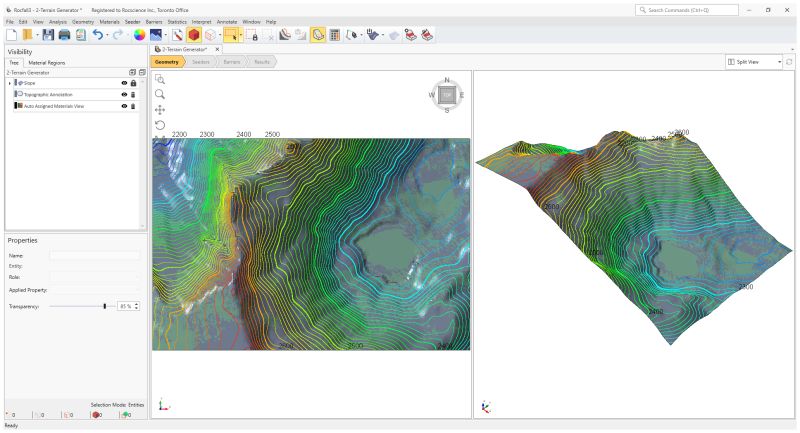Screen dimensions: 800x433
Task: Click the landscape picture icon in the toolbar
Action: [156, 35]
